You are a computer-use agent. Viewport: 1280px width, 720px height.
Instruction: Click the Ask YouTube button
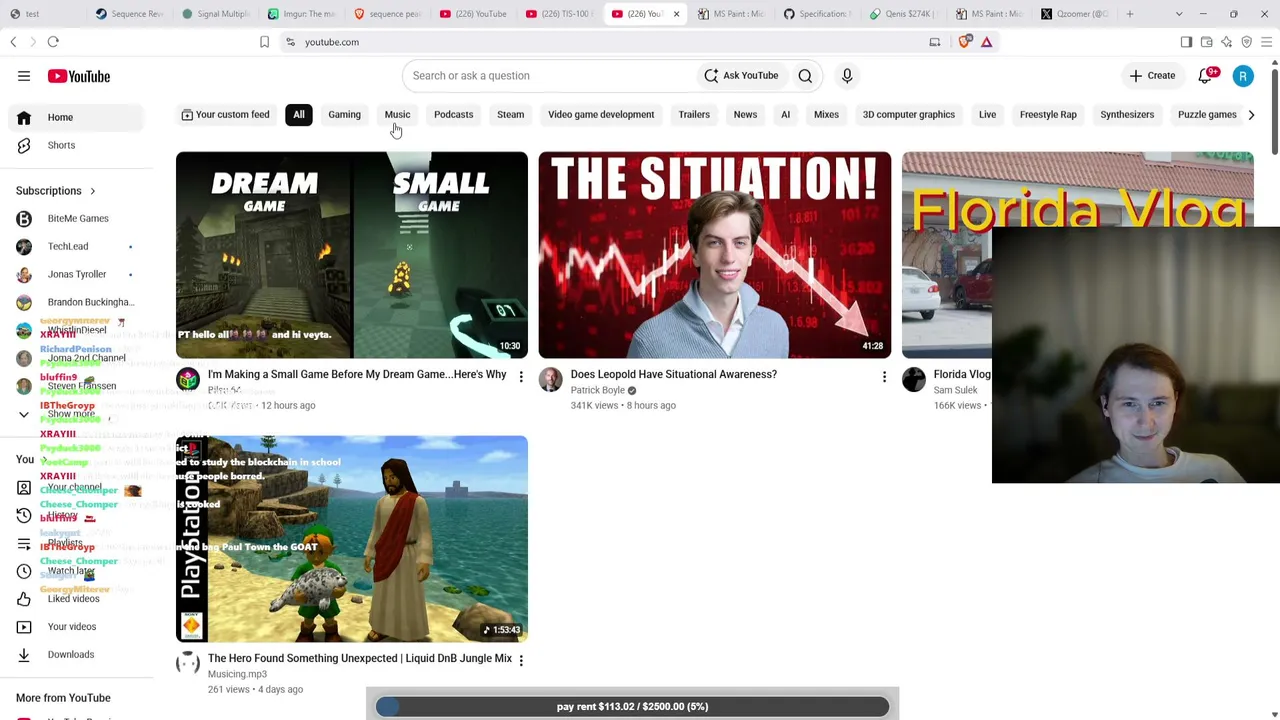(741, 76)
